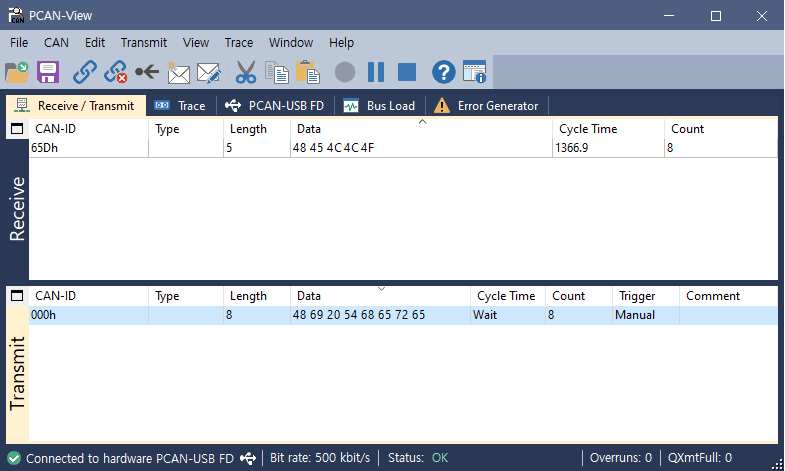Switch to the PCAN-USB FD tab

coord(275,106)
